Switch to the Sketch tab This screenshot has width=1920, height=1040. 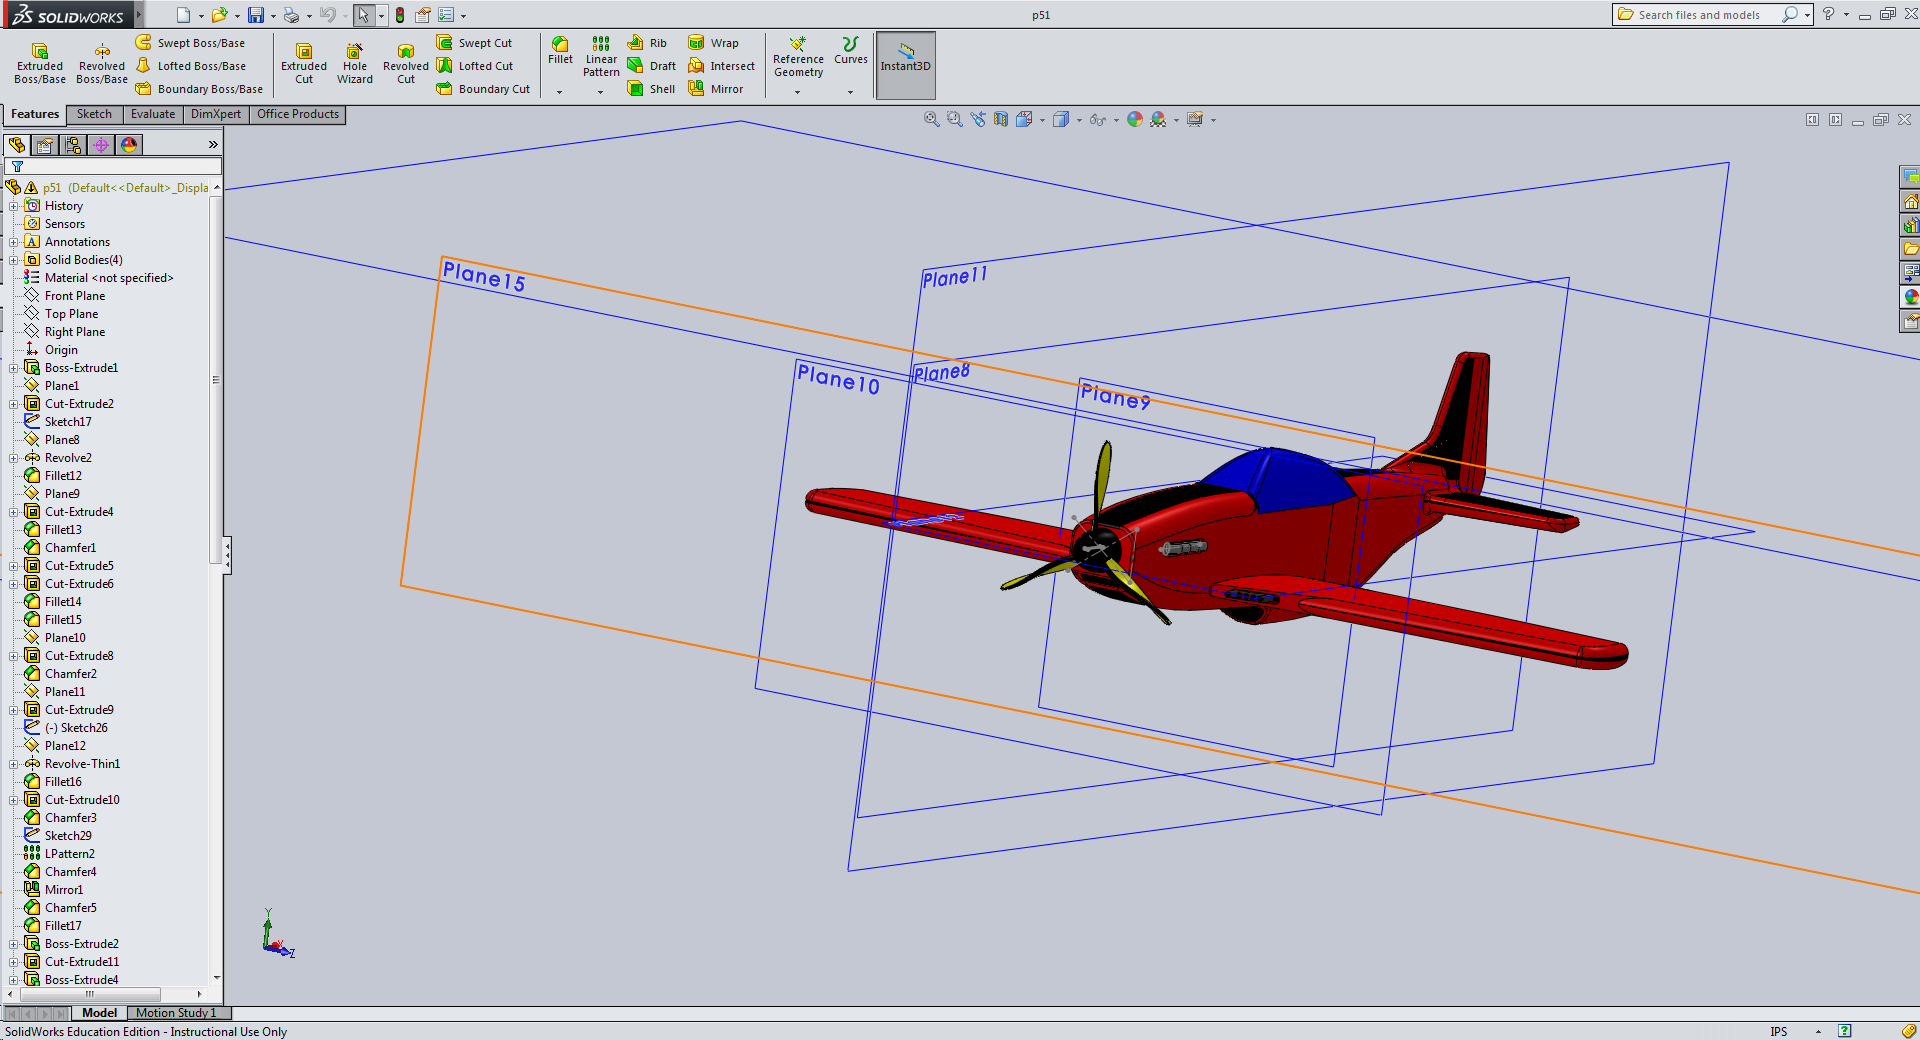[x=95, y=114]
